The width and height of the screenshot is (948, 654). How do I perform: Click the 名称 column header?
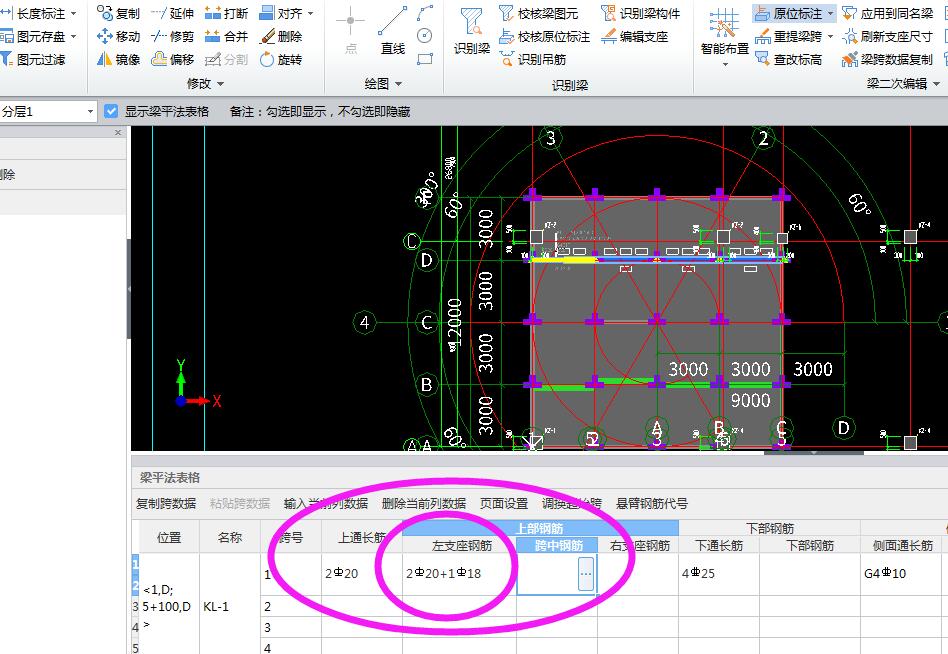(230, 537)
